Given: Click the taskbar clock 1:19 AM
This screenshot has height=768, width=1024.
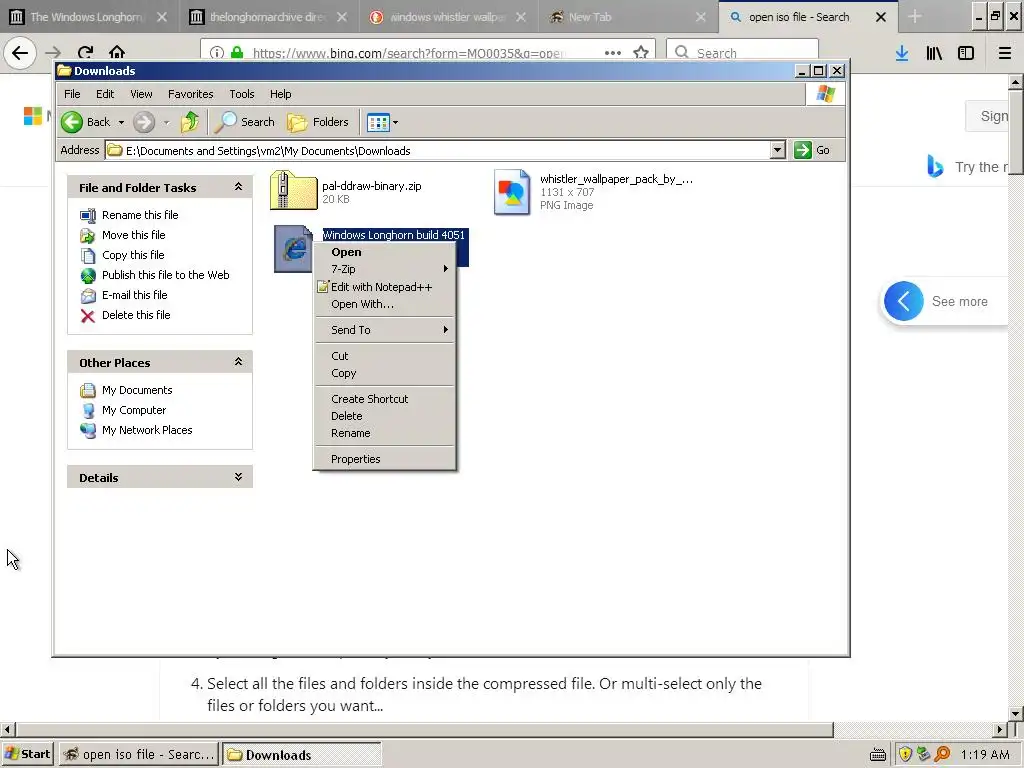Looking at the screenshot, I should pos(985,754).
